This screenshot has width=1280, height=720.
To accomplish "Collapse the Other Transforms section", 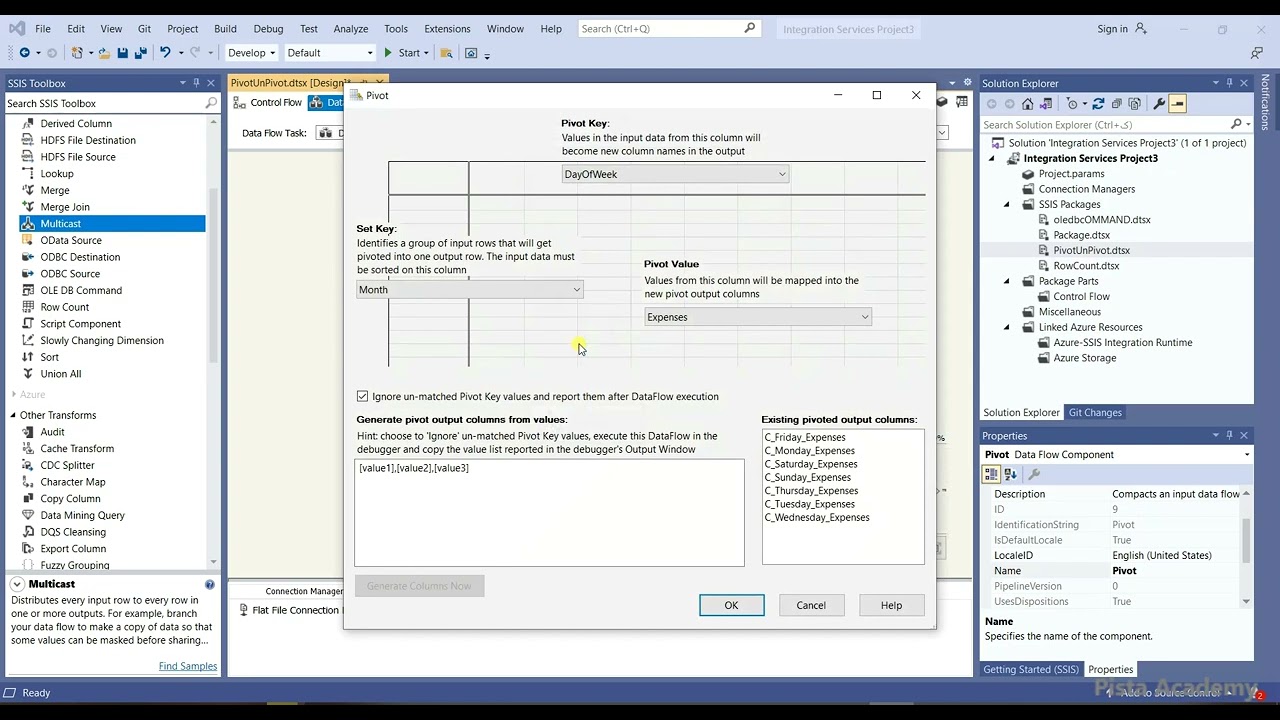I will 13,416.
